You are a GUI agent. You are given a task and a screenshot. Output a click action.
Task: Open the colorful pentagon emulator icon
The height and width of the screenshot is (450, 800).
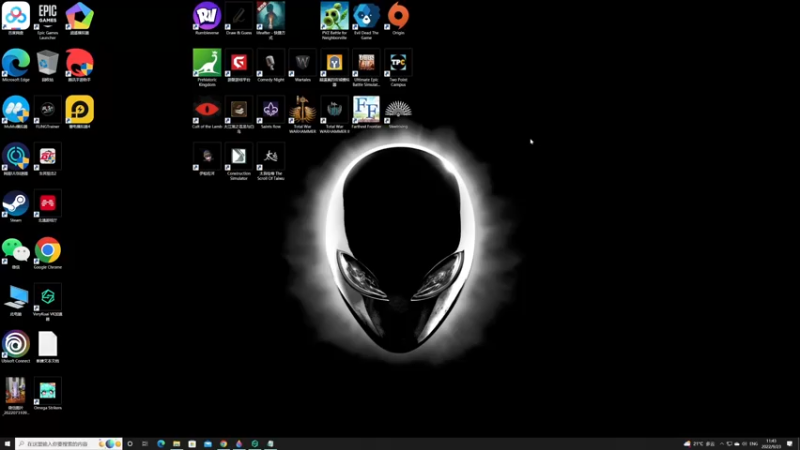tap(80, 17)
